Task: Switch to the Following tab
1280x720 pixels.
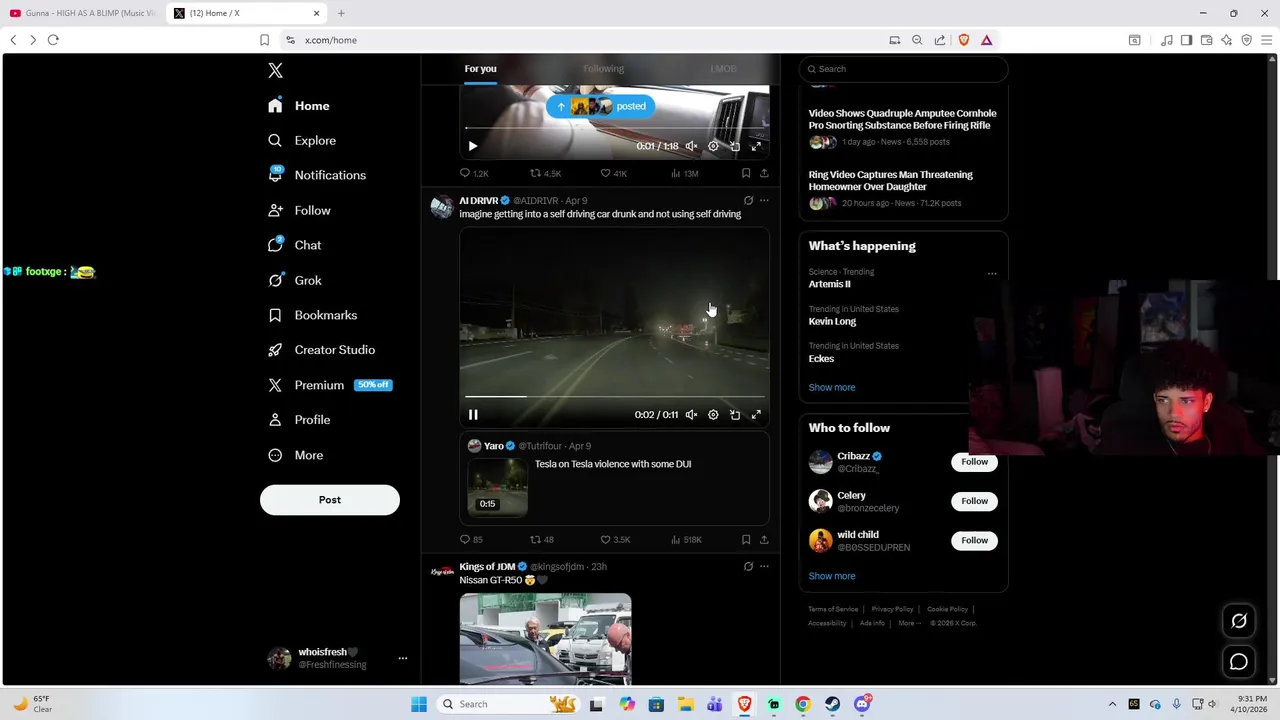Action: click(x=603, y=69)
